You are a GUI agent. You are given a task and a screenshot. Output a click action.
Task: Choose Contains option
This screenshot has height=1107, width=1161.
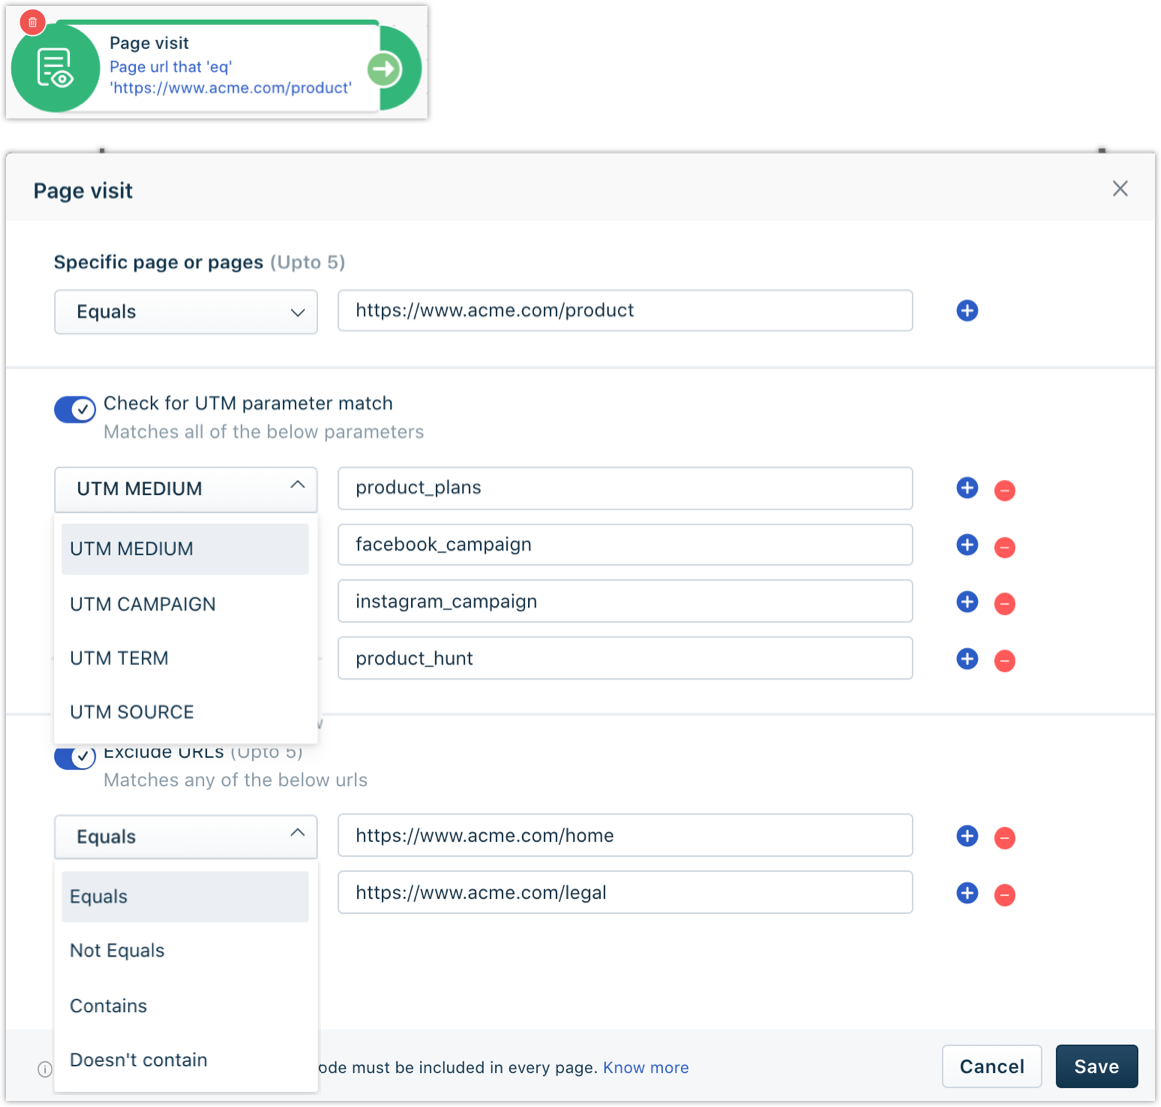pos(185,1006)
